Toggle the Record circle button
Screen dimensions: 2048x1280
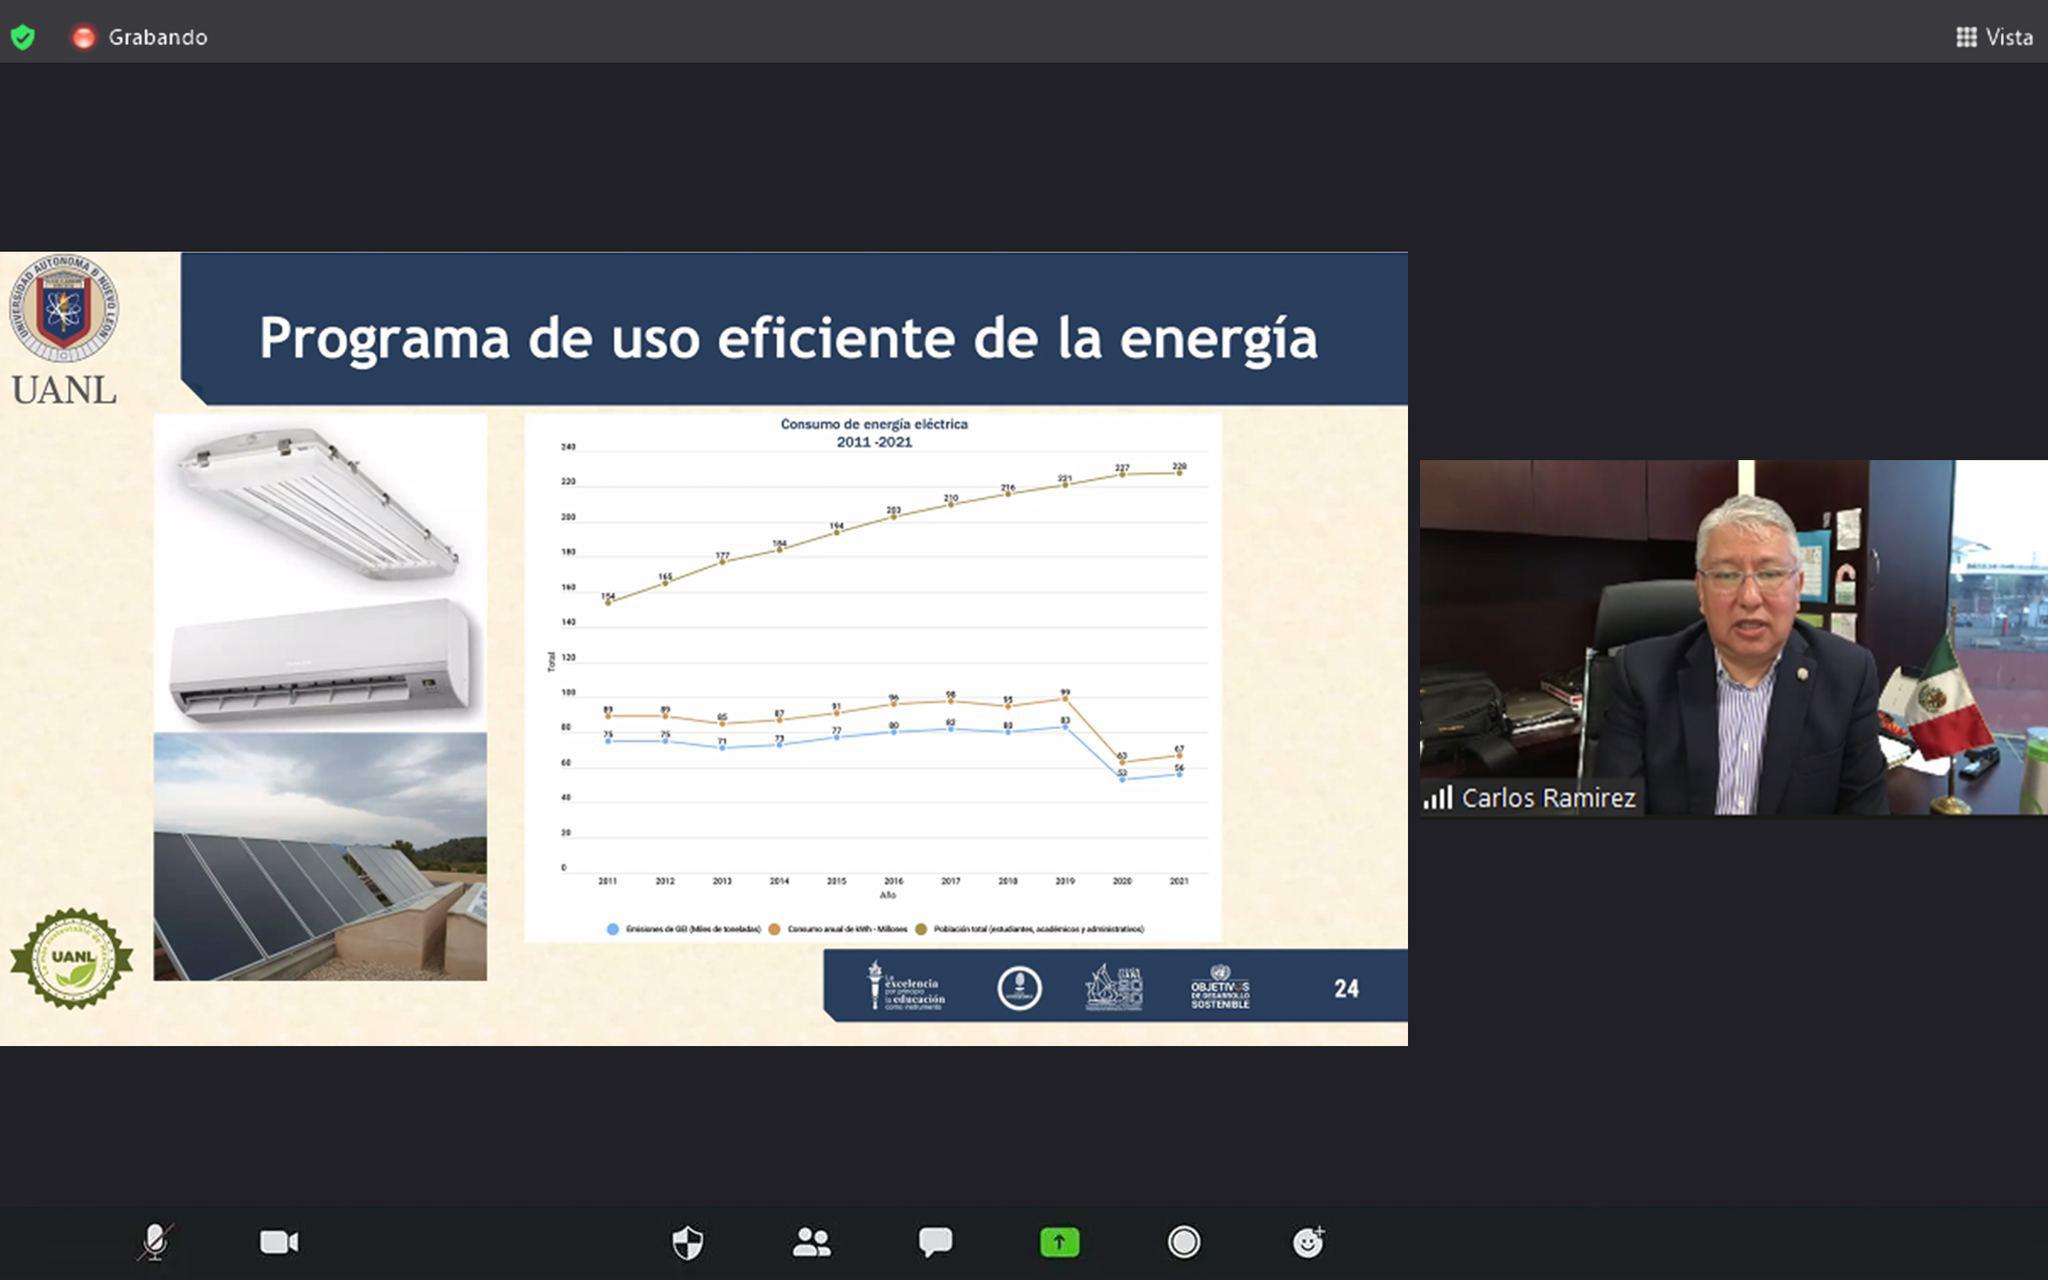click(1183, 1242)
